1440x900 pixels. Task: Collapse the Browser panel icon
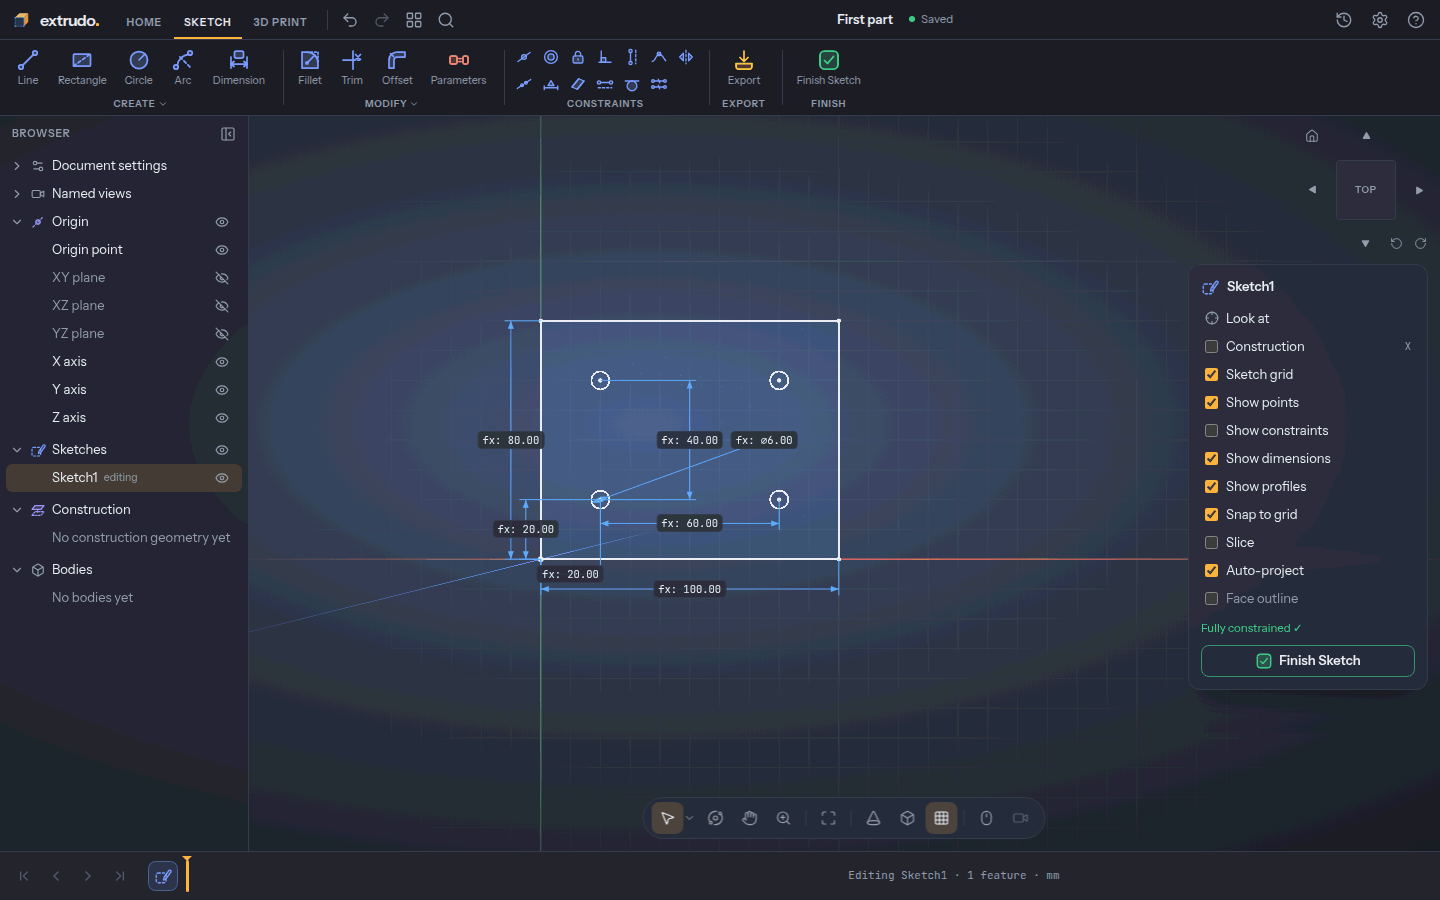(x=228, y=134)
